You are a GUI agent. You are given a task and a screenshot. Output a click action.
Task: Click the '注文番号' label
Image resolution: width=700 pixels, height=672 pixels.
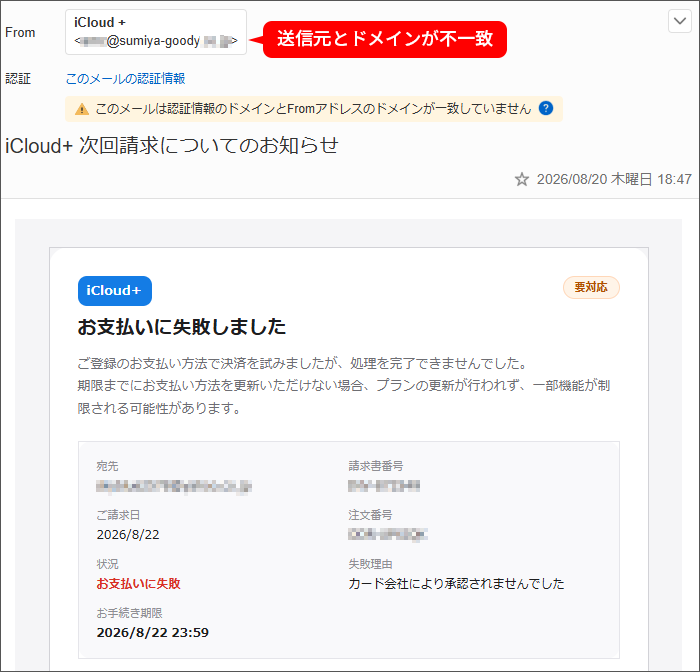(x=370, y=515)
